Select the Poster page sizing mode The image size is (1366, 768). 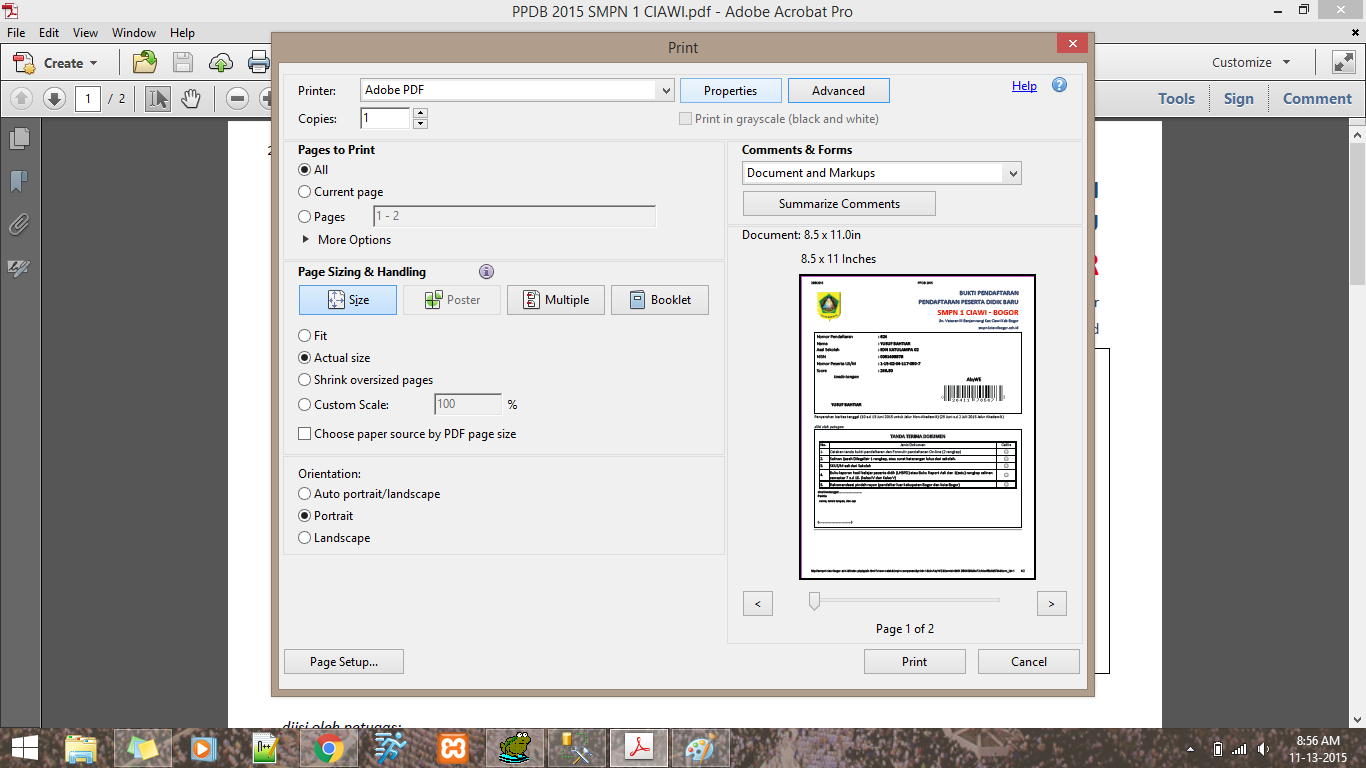pos(451,299)
